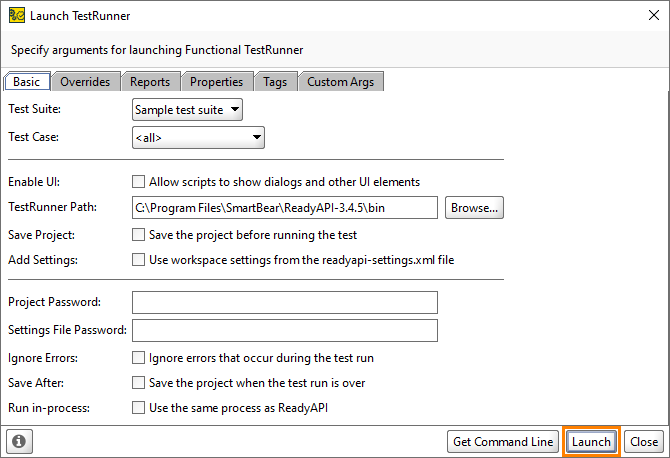The width and height of the screenshot is (670, 458).
Task: Go to the Tags tab
Action: 275,82
